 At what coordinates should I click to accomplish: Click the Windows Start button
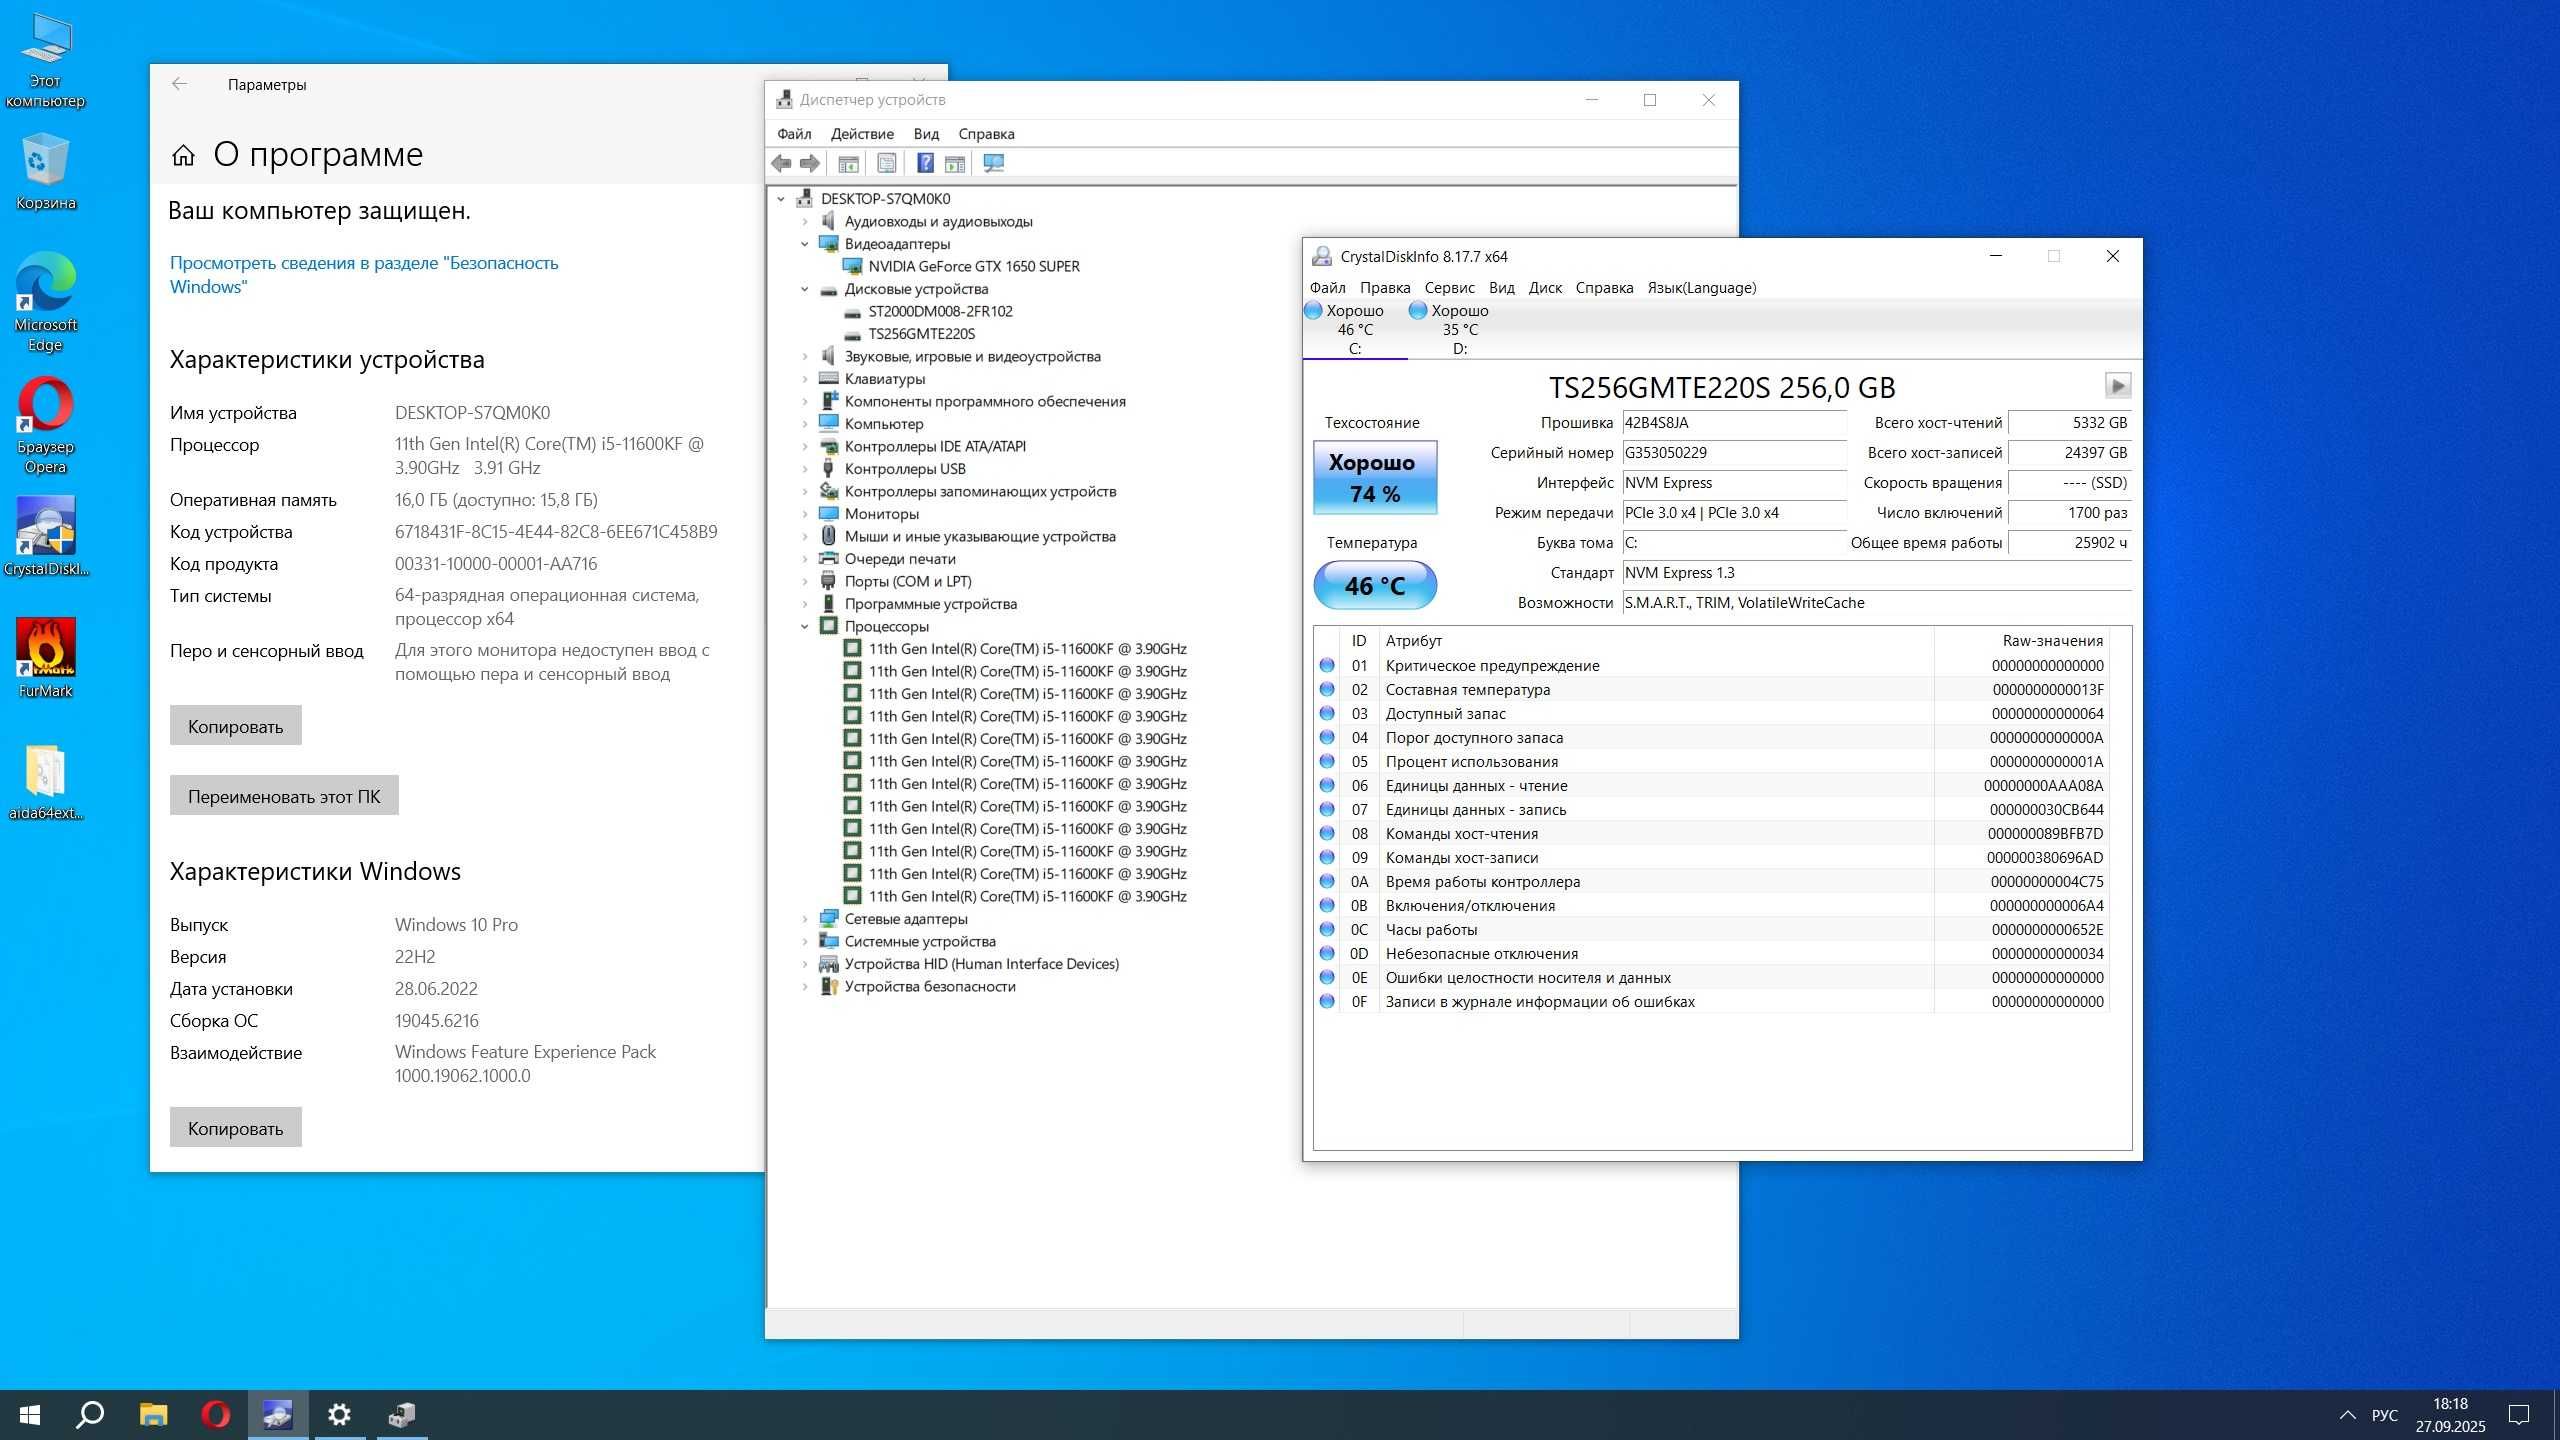[30, 1415]
